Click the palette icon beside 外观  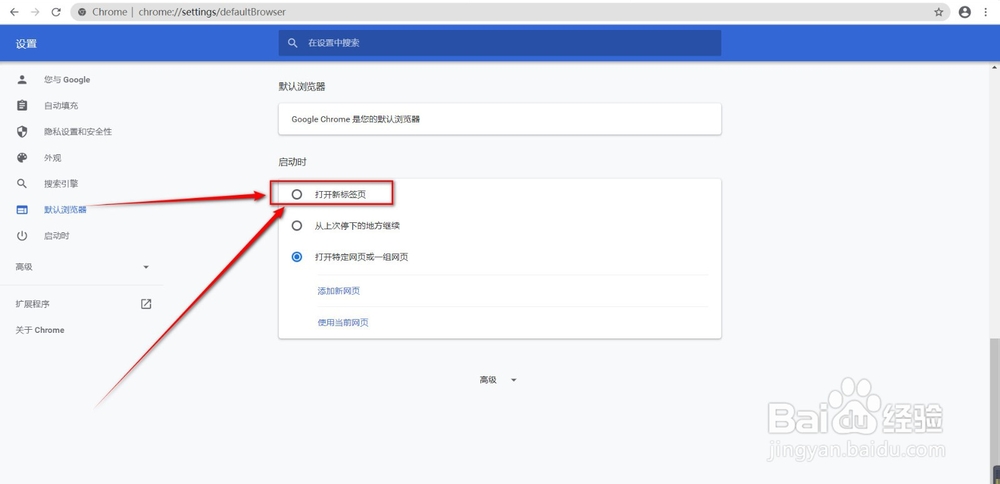[22, 158]
